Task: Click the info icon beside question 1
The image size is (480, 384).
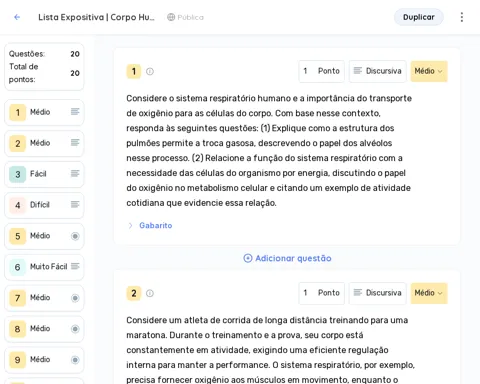Action: tap(150, 71)
